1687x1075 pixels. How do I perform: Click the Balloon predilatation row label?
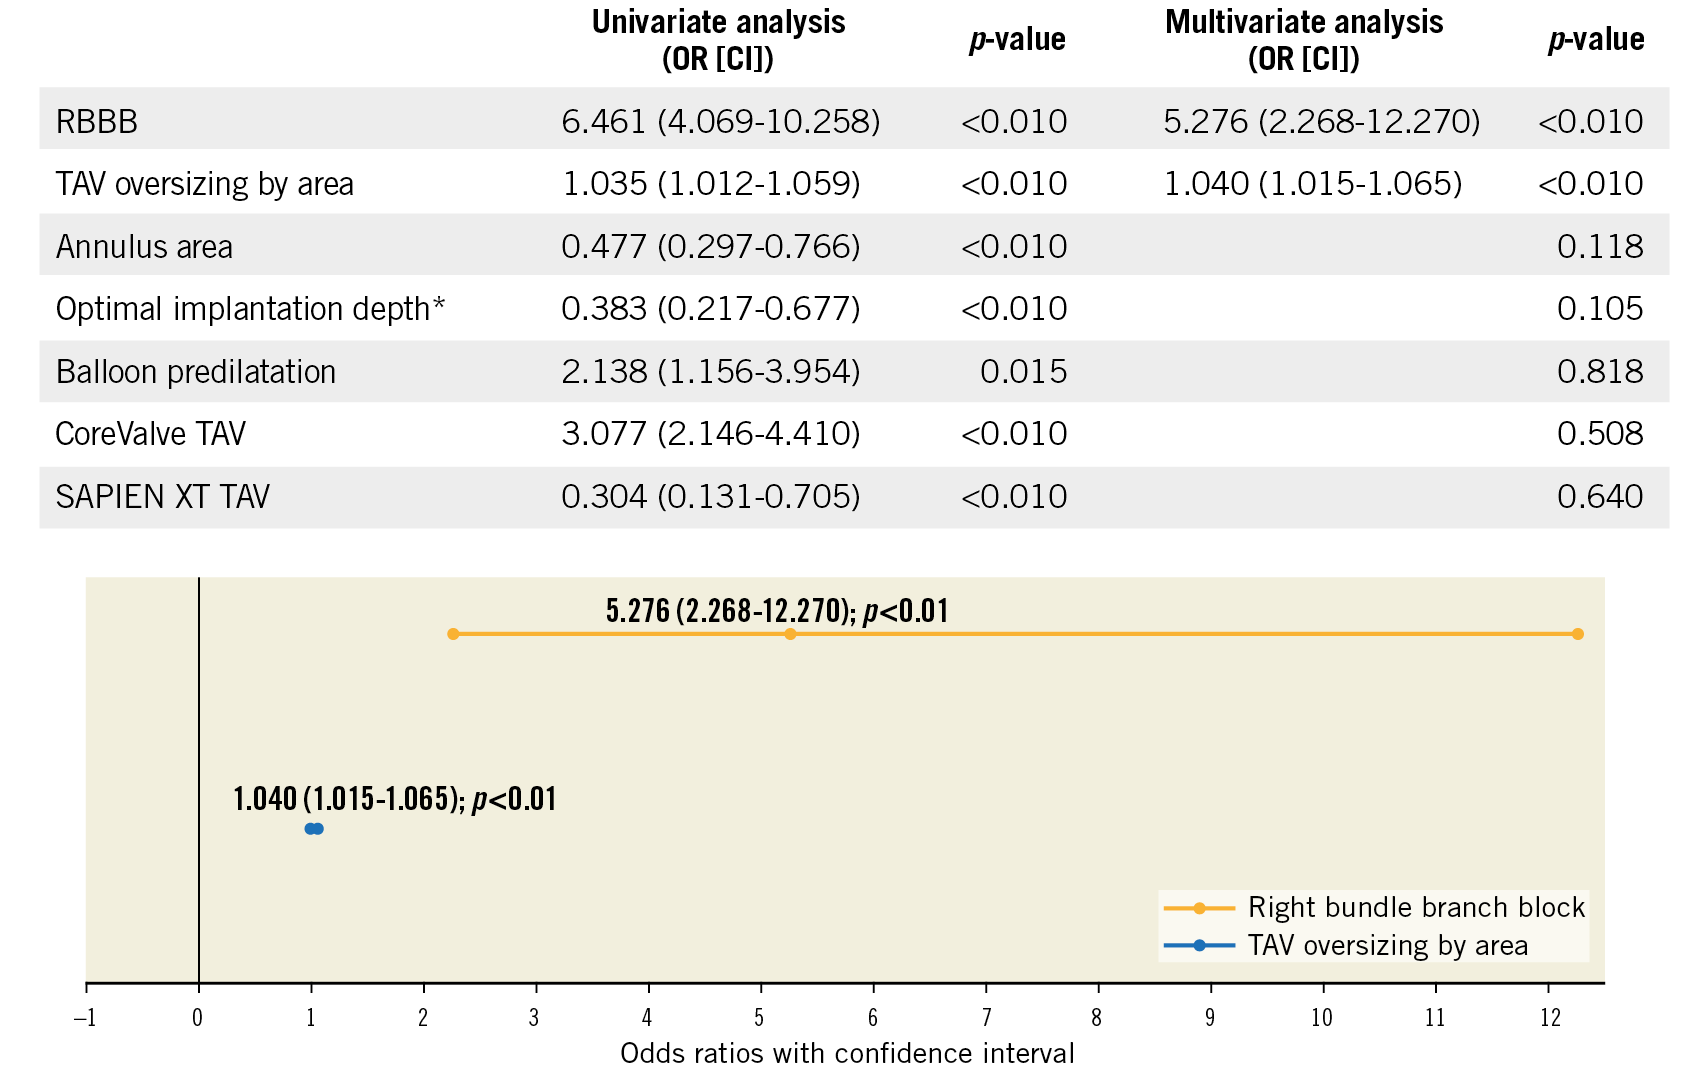coord(196,372)
